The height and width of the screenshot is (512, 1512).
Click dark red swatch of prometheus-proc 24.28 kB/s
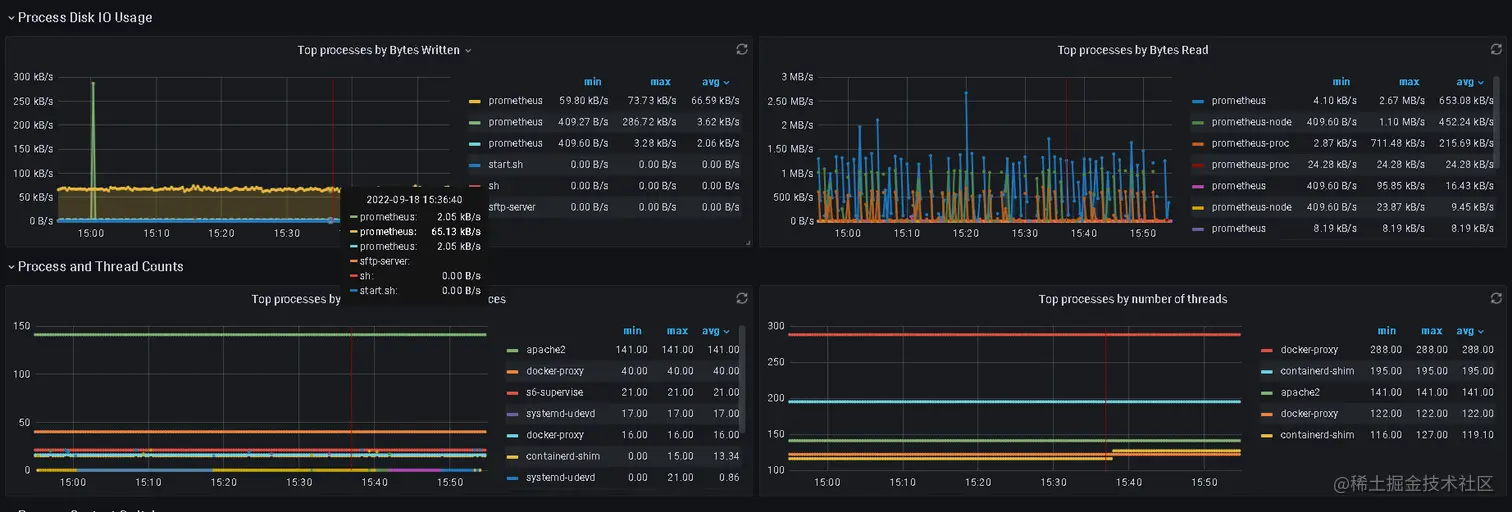1198,165
